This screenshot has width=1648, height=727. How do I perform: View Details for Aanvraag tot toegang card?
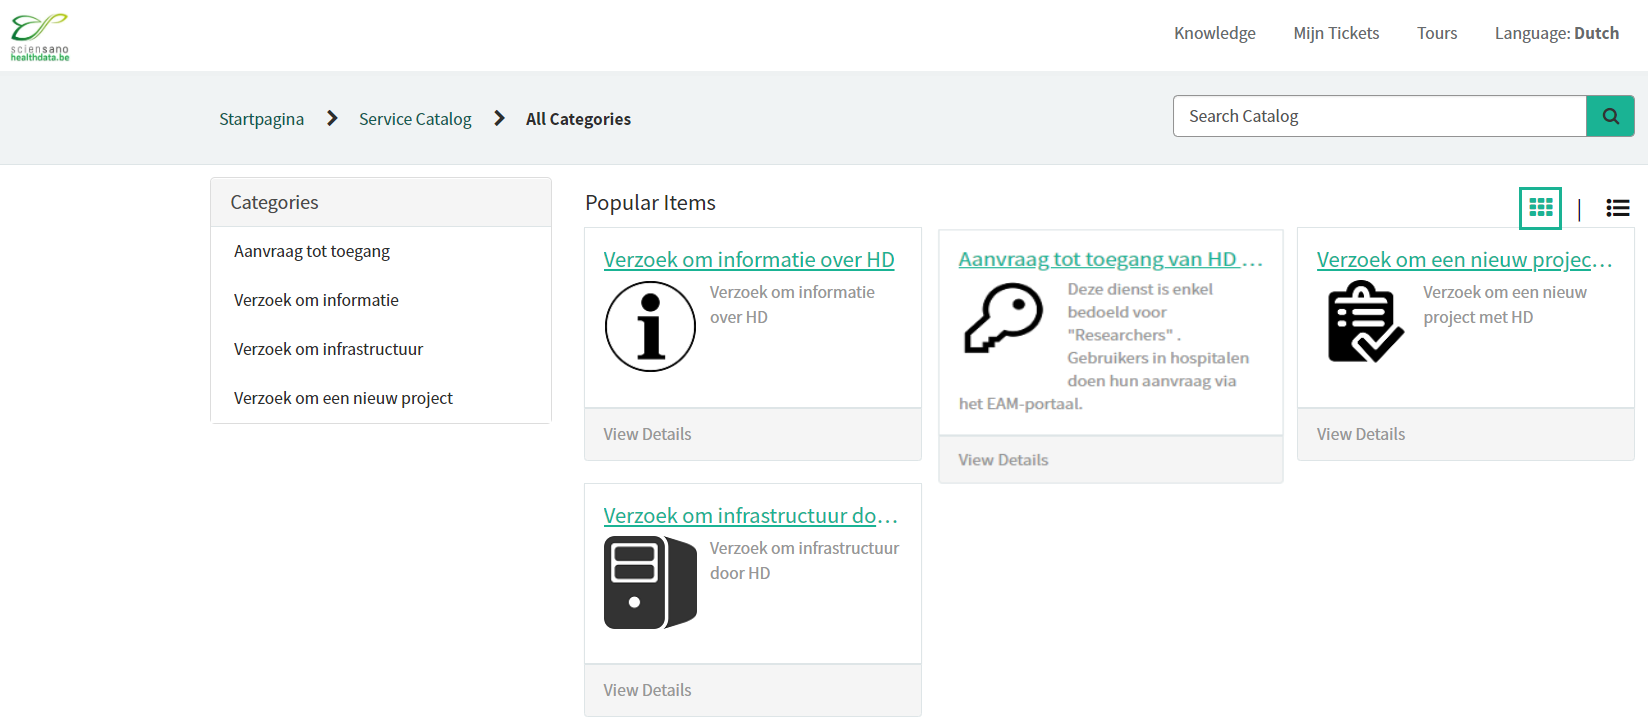click(1003, 460)
